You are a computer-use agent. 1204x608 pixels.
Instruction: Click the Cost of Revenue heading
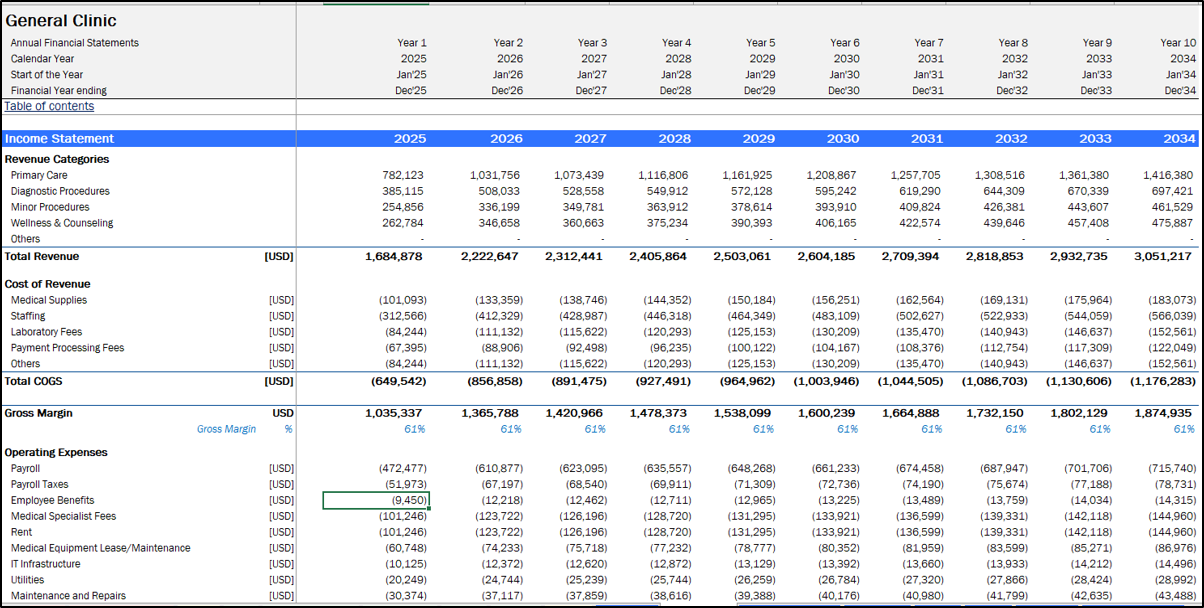(x=47, y=284)
